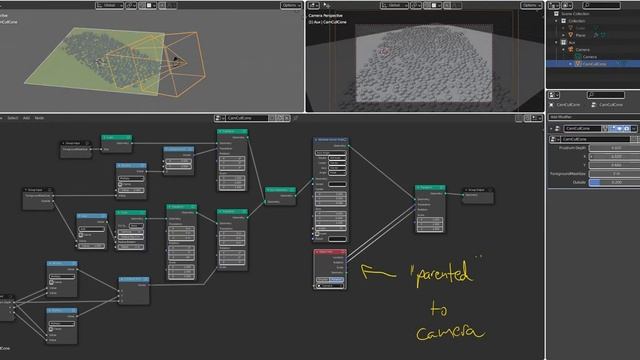This screenshot has height=360, width=640.
Task: Open Outliner display mode dropdown
Action: point(567,5)
